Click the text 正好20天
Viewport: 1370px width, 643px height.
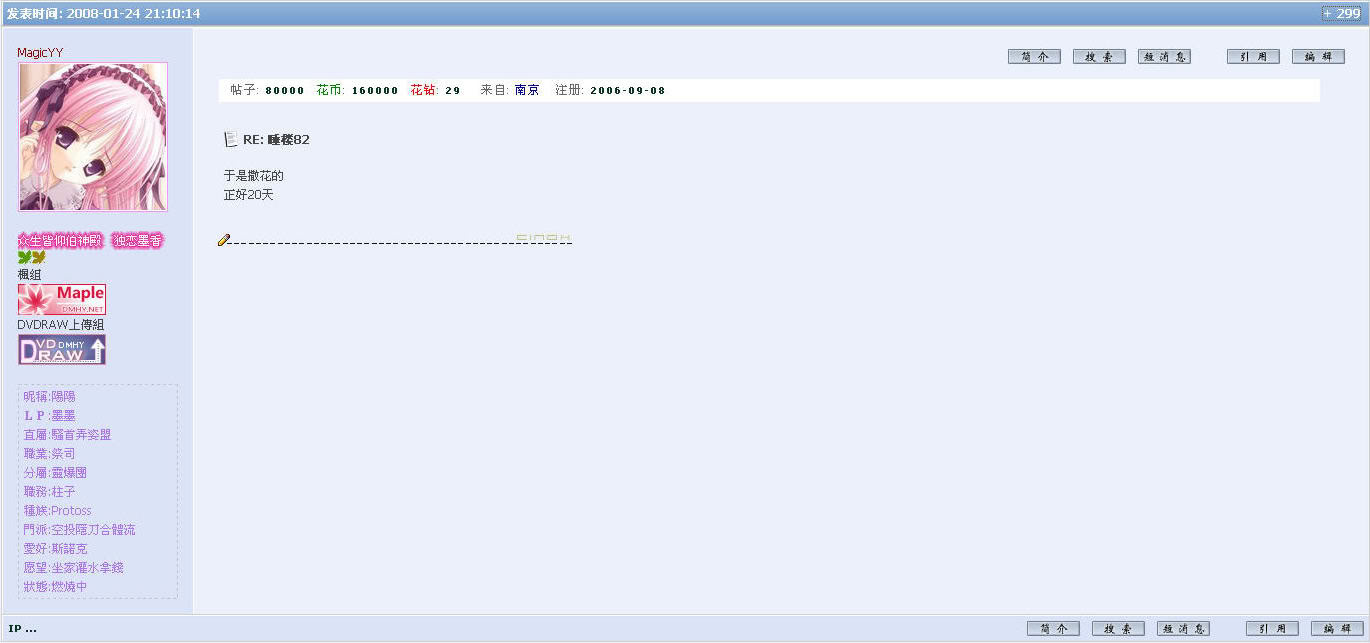pyautogui.click(x=248, y=195)
